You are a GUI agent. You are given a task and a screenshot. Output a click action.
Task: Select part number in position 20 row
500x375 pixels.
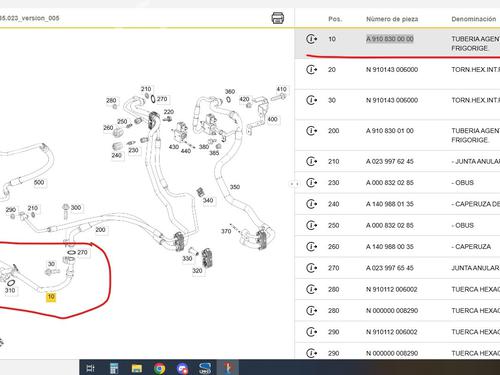click(x=392, y=70)
